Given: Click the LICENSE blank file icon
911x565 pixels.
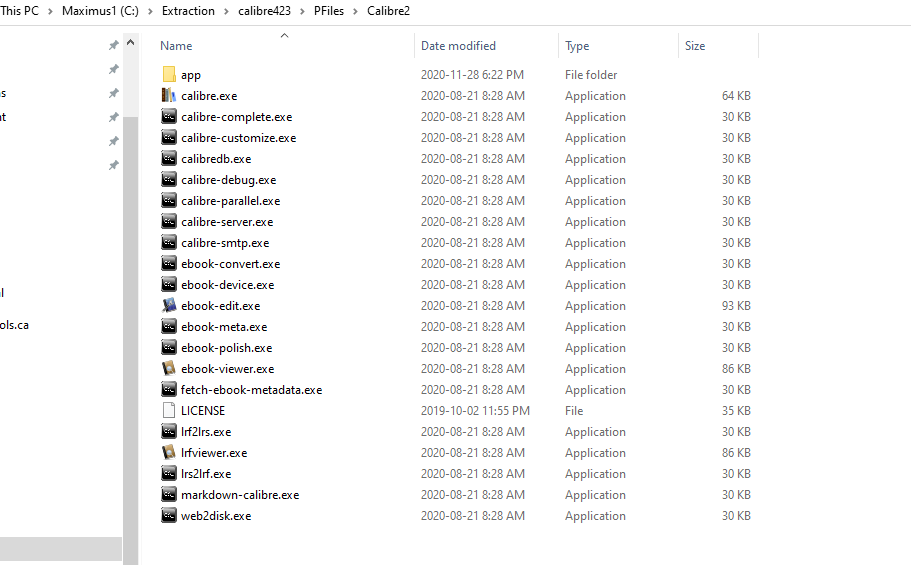Looking at the screenshot, I should tap(168, 410).
